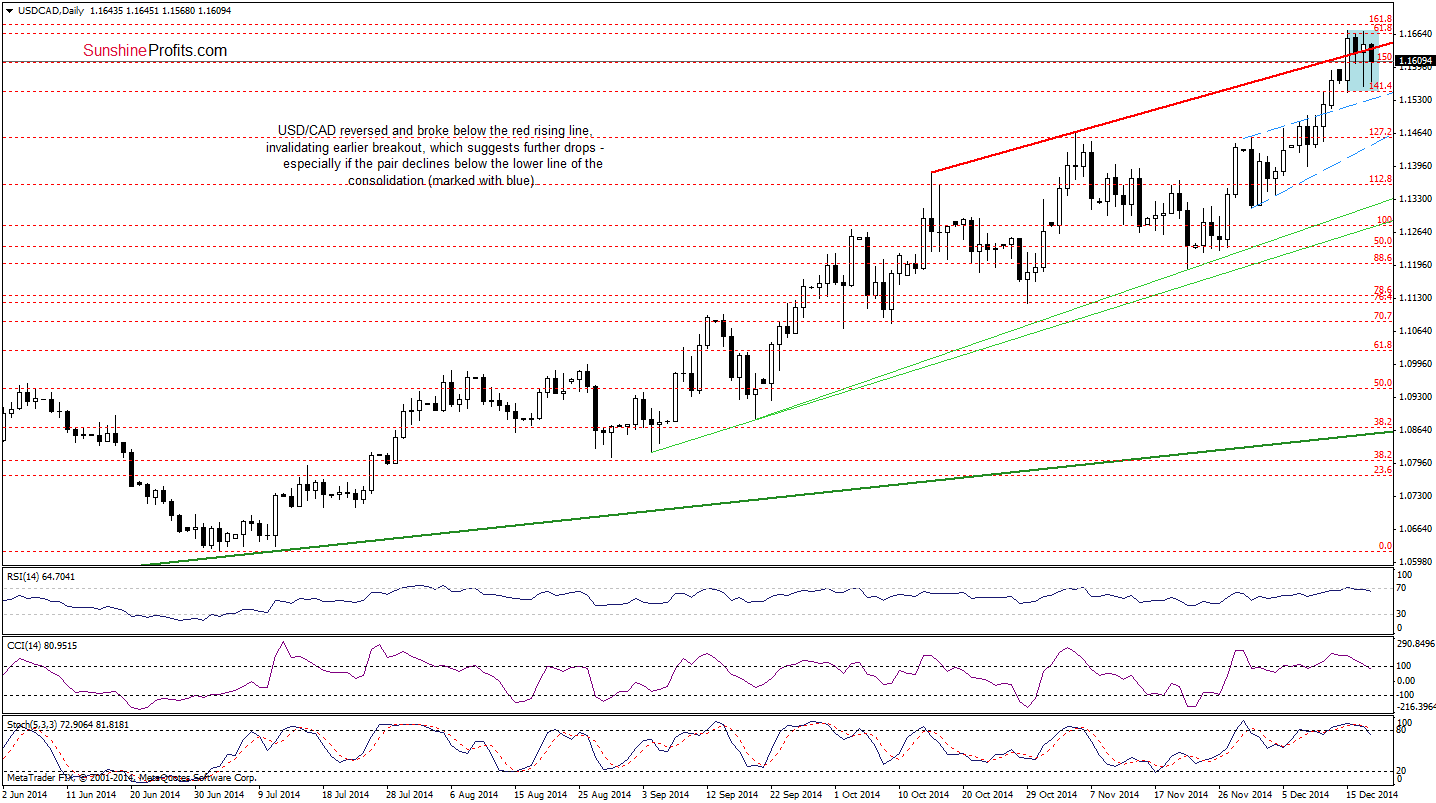Click the 112.8 Fibonacci level label
Image resolution: width=1436 pixels, height=803 pixels.
click(1380, 179)
